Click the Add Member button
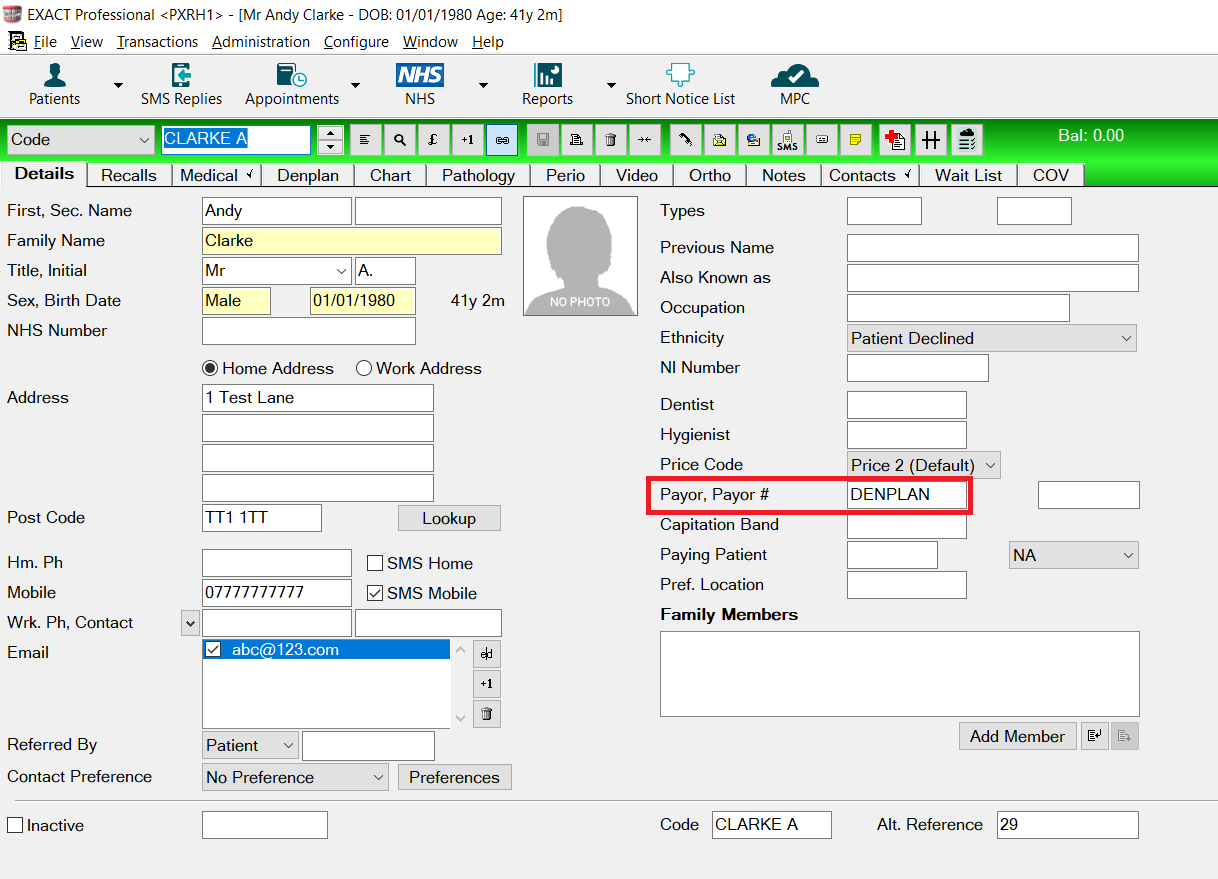Screen dimensions: 1218x879 pos(1017,736)
